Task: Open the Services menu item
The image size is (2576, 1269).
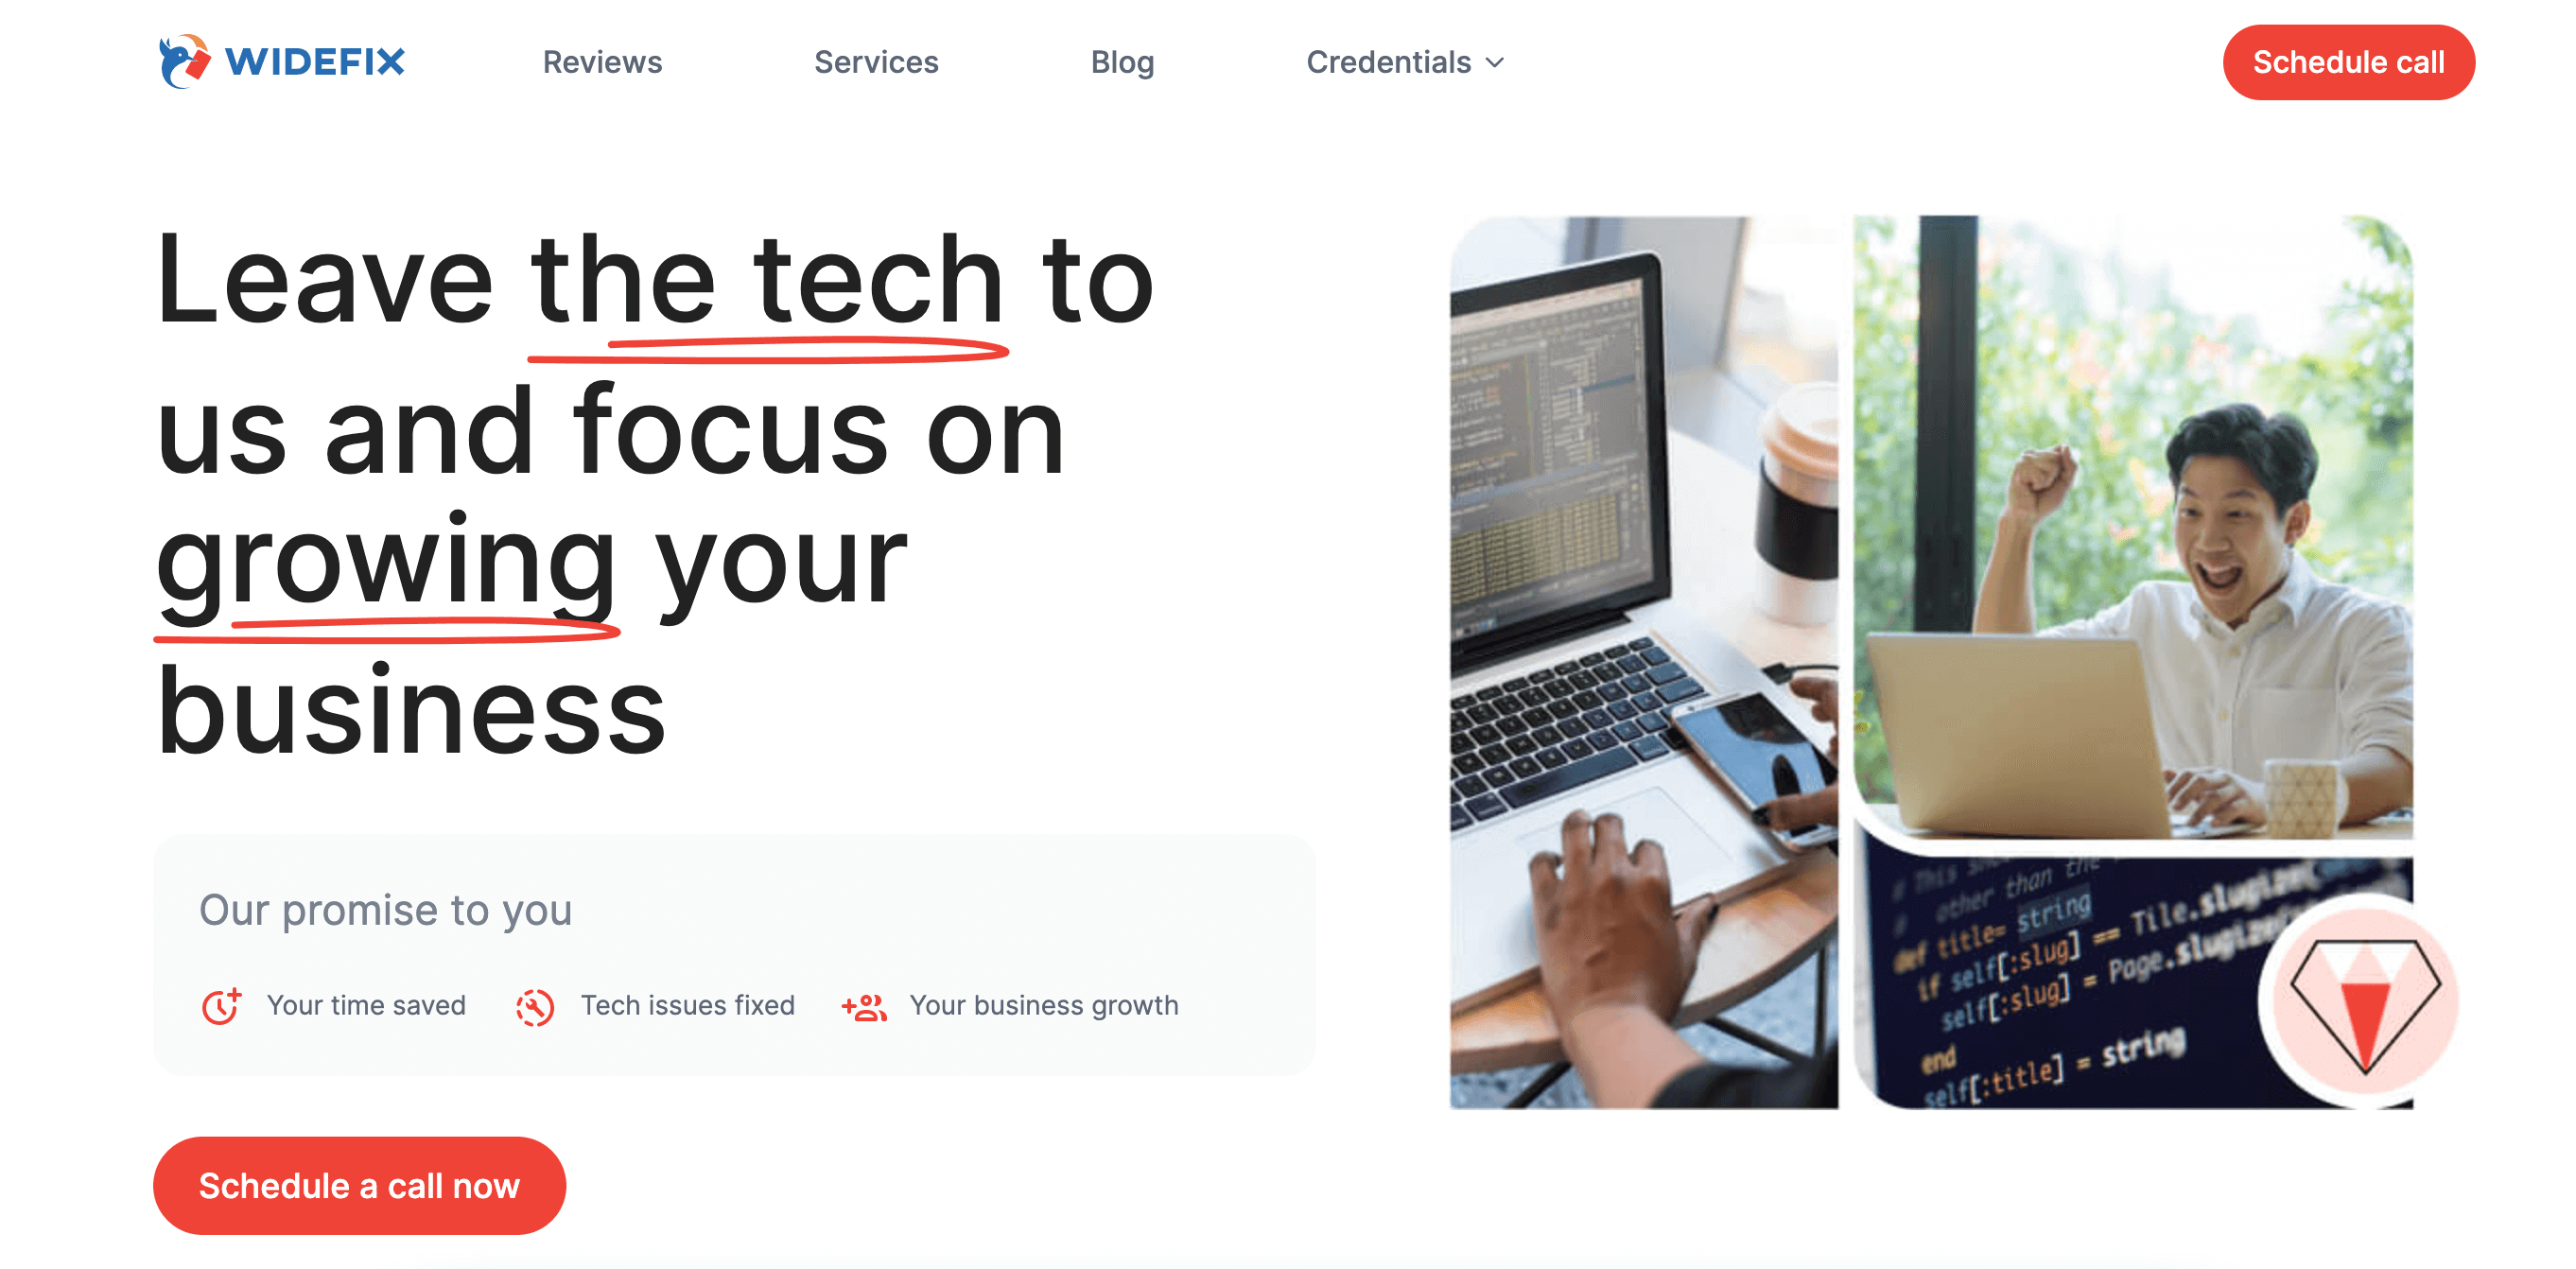Action: tap(878, 62)
